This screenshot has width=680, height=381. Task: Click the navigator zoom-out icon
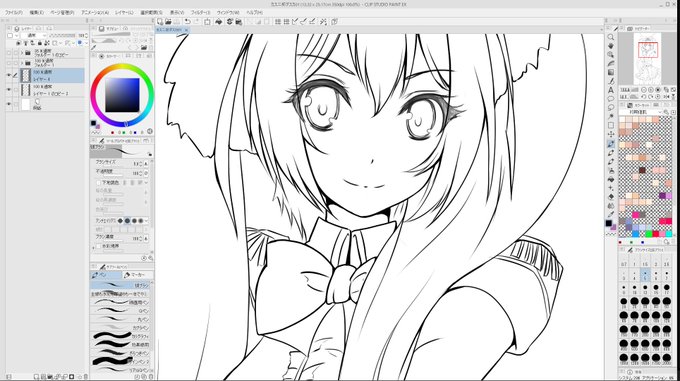(x=644, y=90)
